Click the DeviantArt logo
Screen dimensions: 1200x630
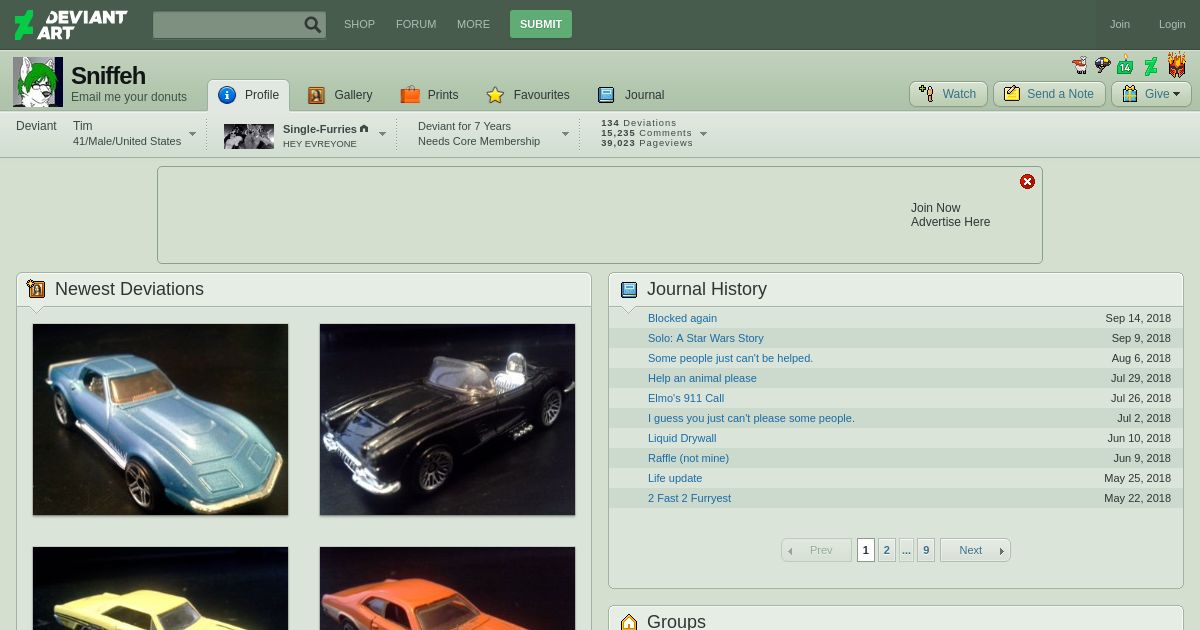[71, 24]
